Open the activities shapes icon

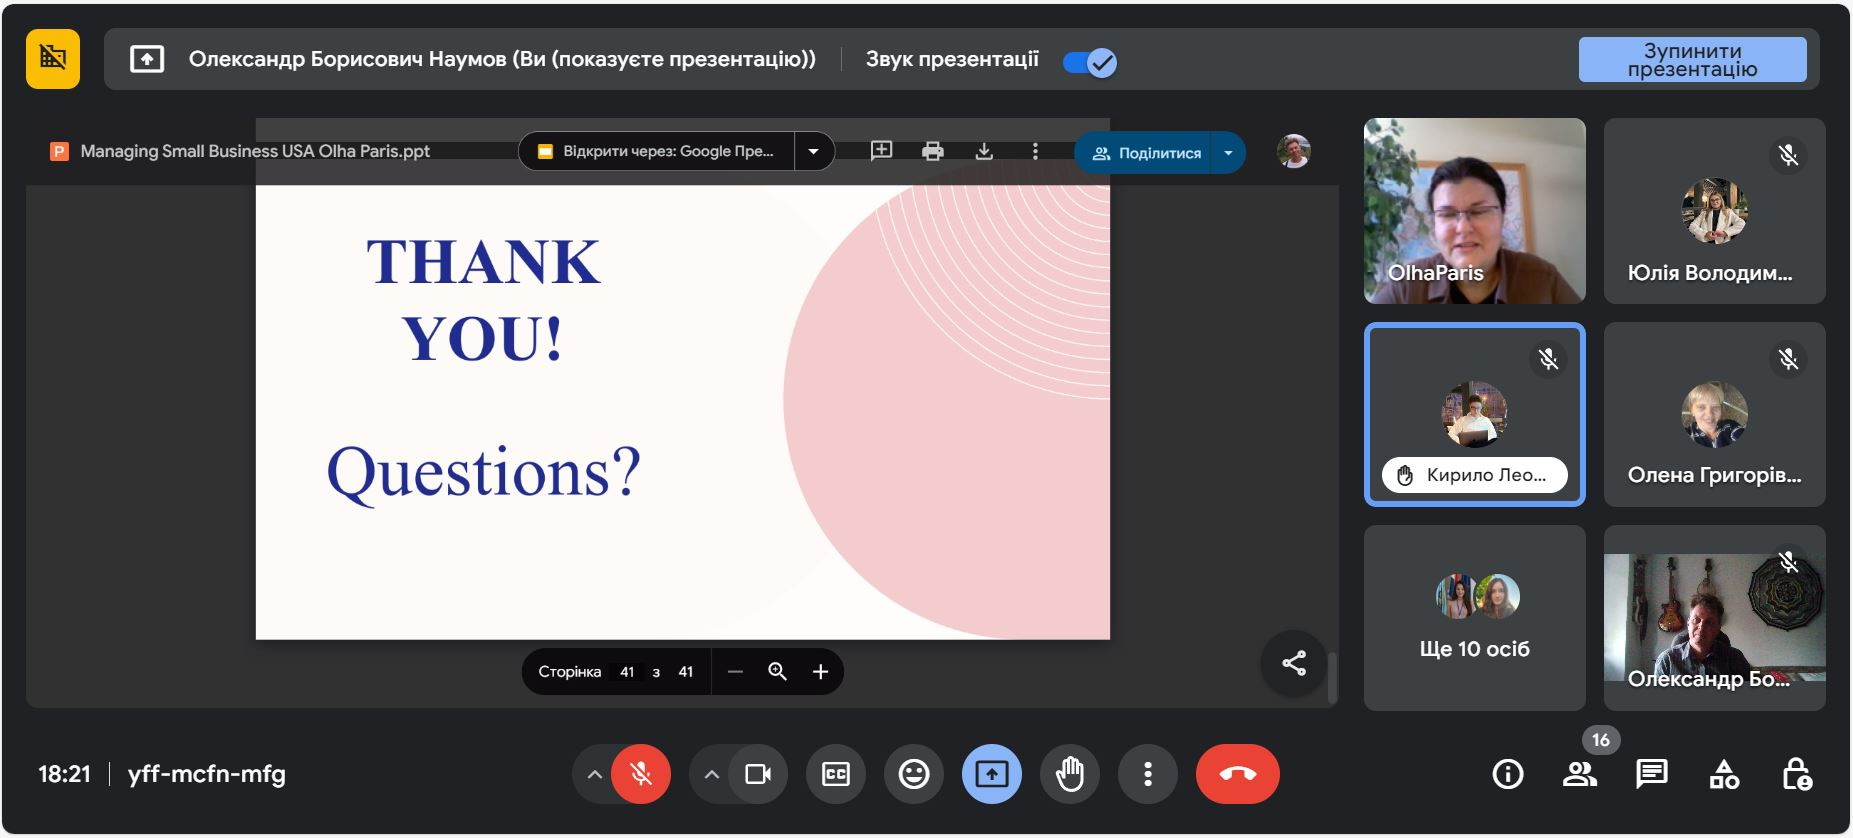1724,774
